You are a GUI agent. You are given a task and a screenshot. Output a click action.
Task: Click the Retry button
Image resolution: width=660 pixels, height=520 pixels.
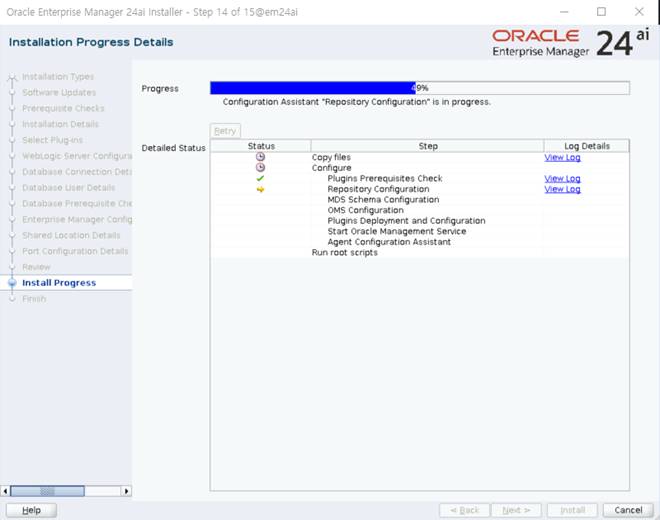coord(225,131)
